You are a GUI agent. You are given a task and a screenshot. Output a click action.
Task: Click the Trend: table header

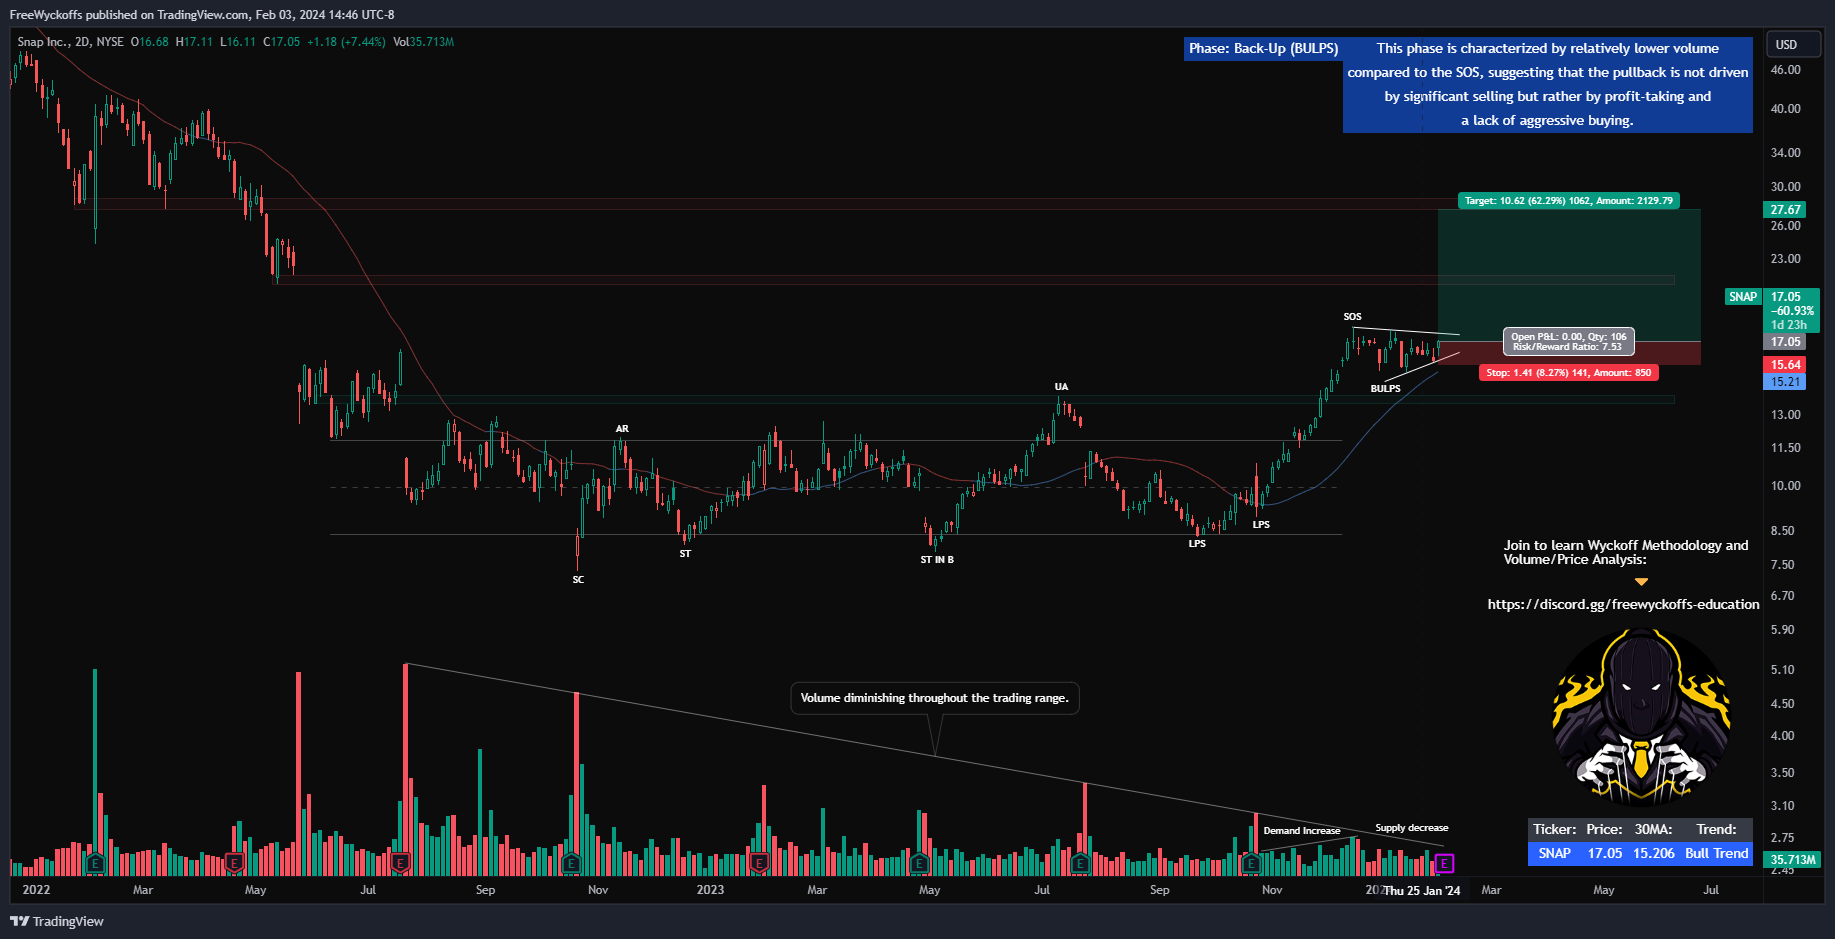pos(1717,829)
